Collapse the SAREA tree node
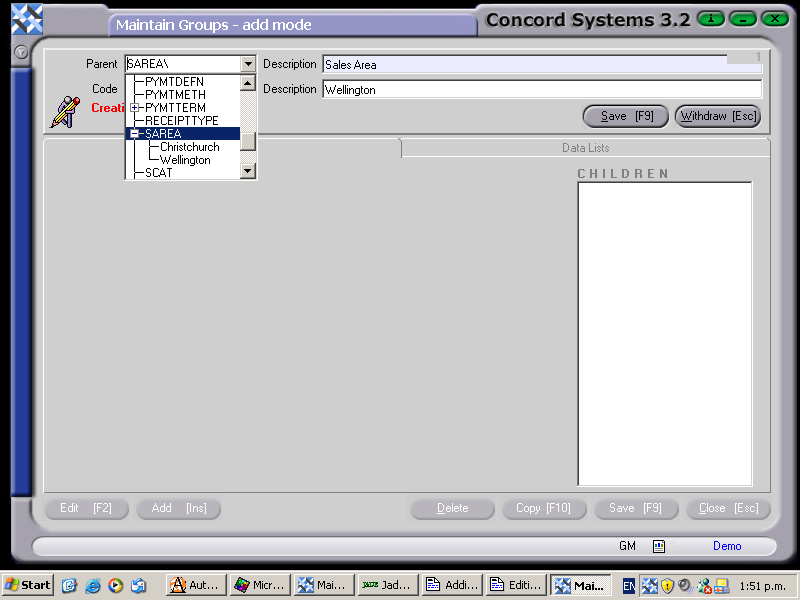The width and height of the screenshot is (800, 600). pyautogui.click(x=134, y=133)
